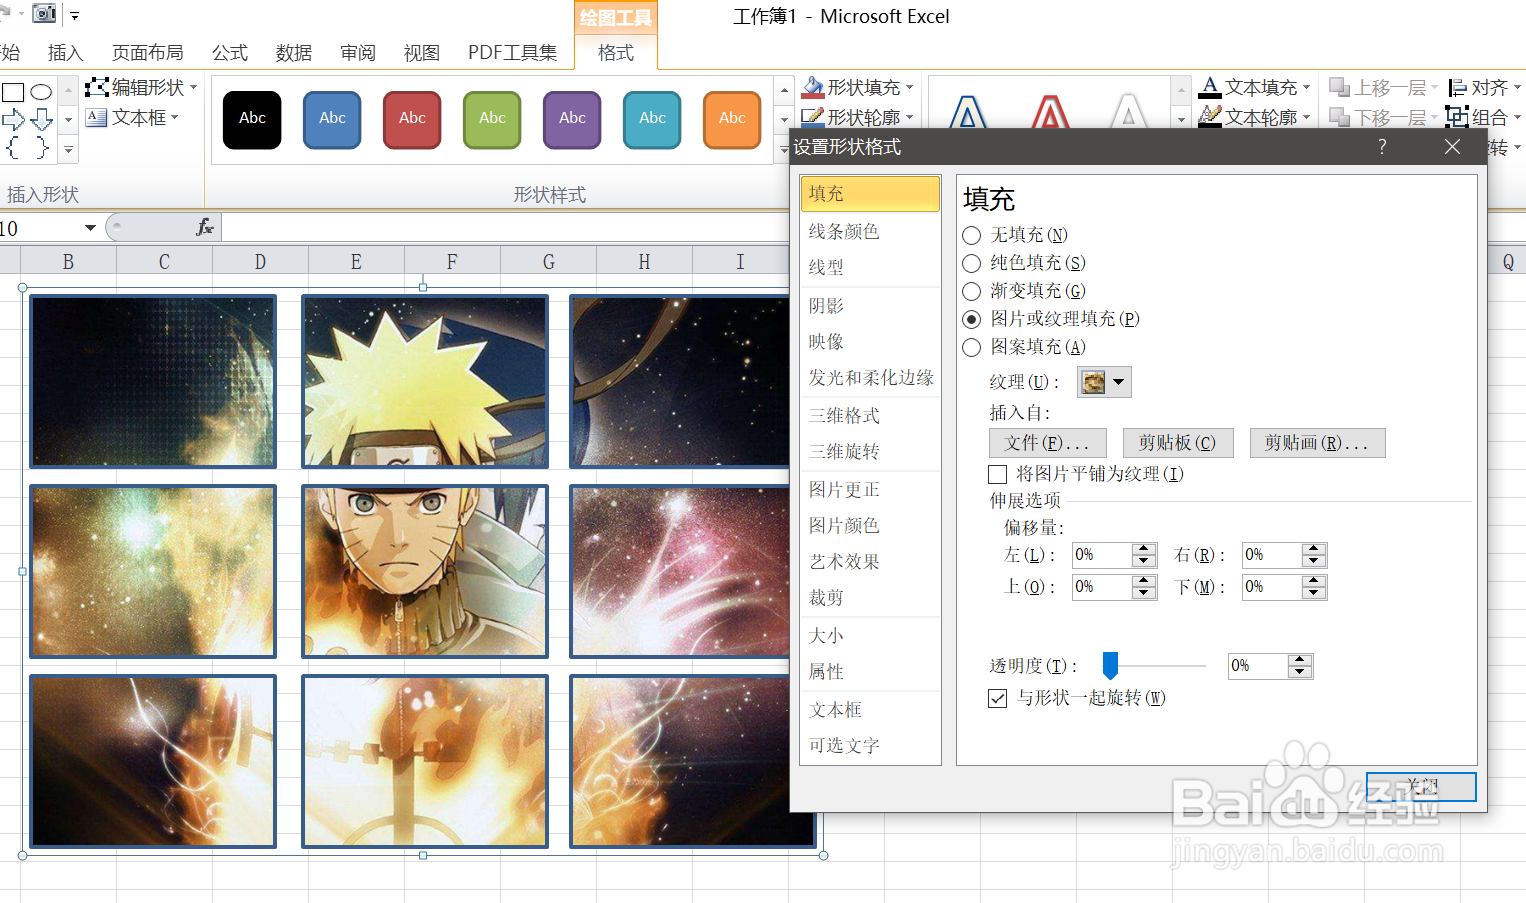Click the 剪贴画(R)... button
Image resolution: width=1526 pixels, height=903 pixels.
1317,443
